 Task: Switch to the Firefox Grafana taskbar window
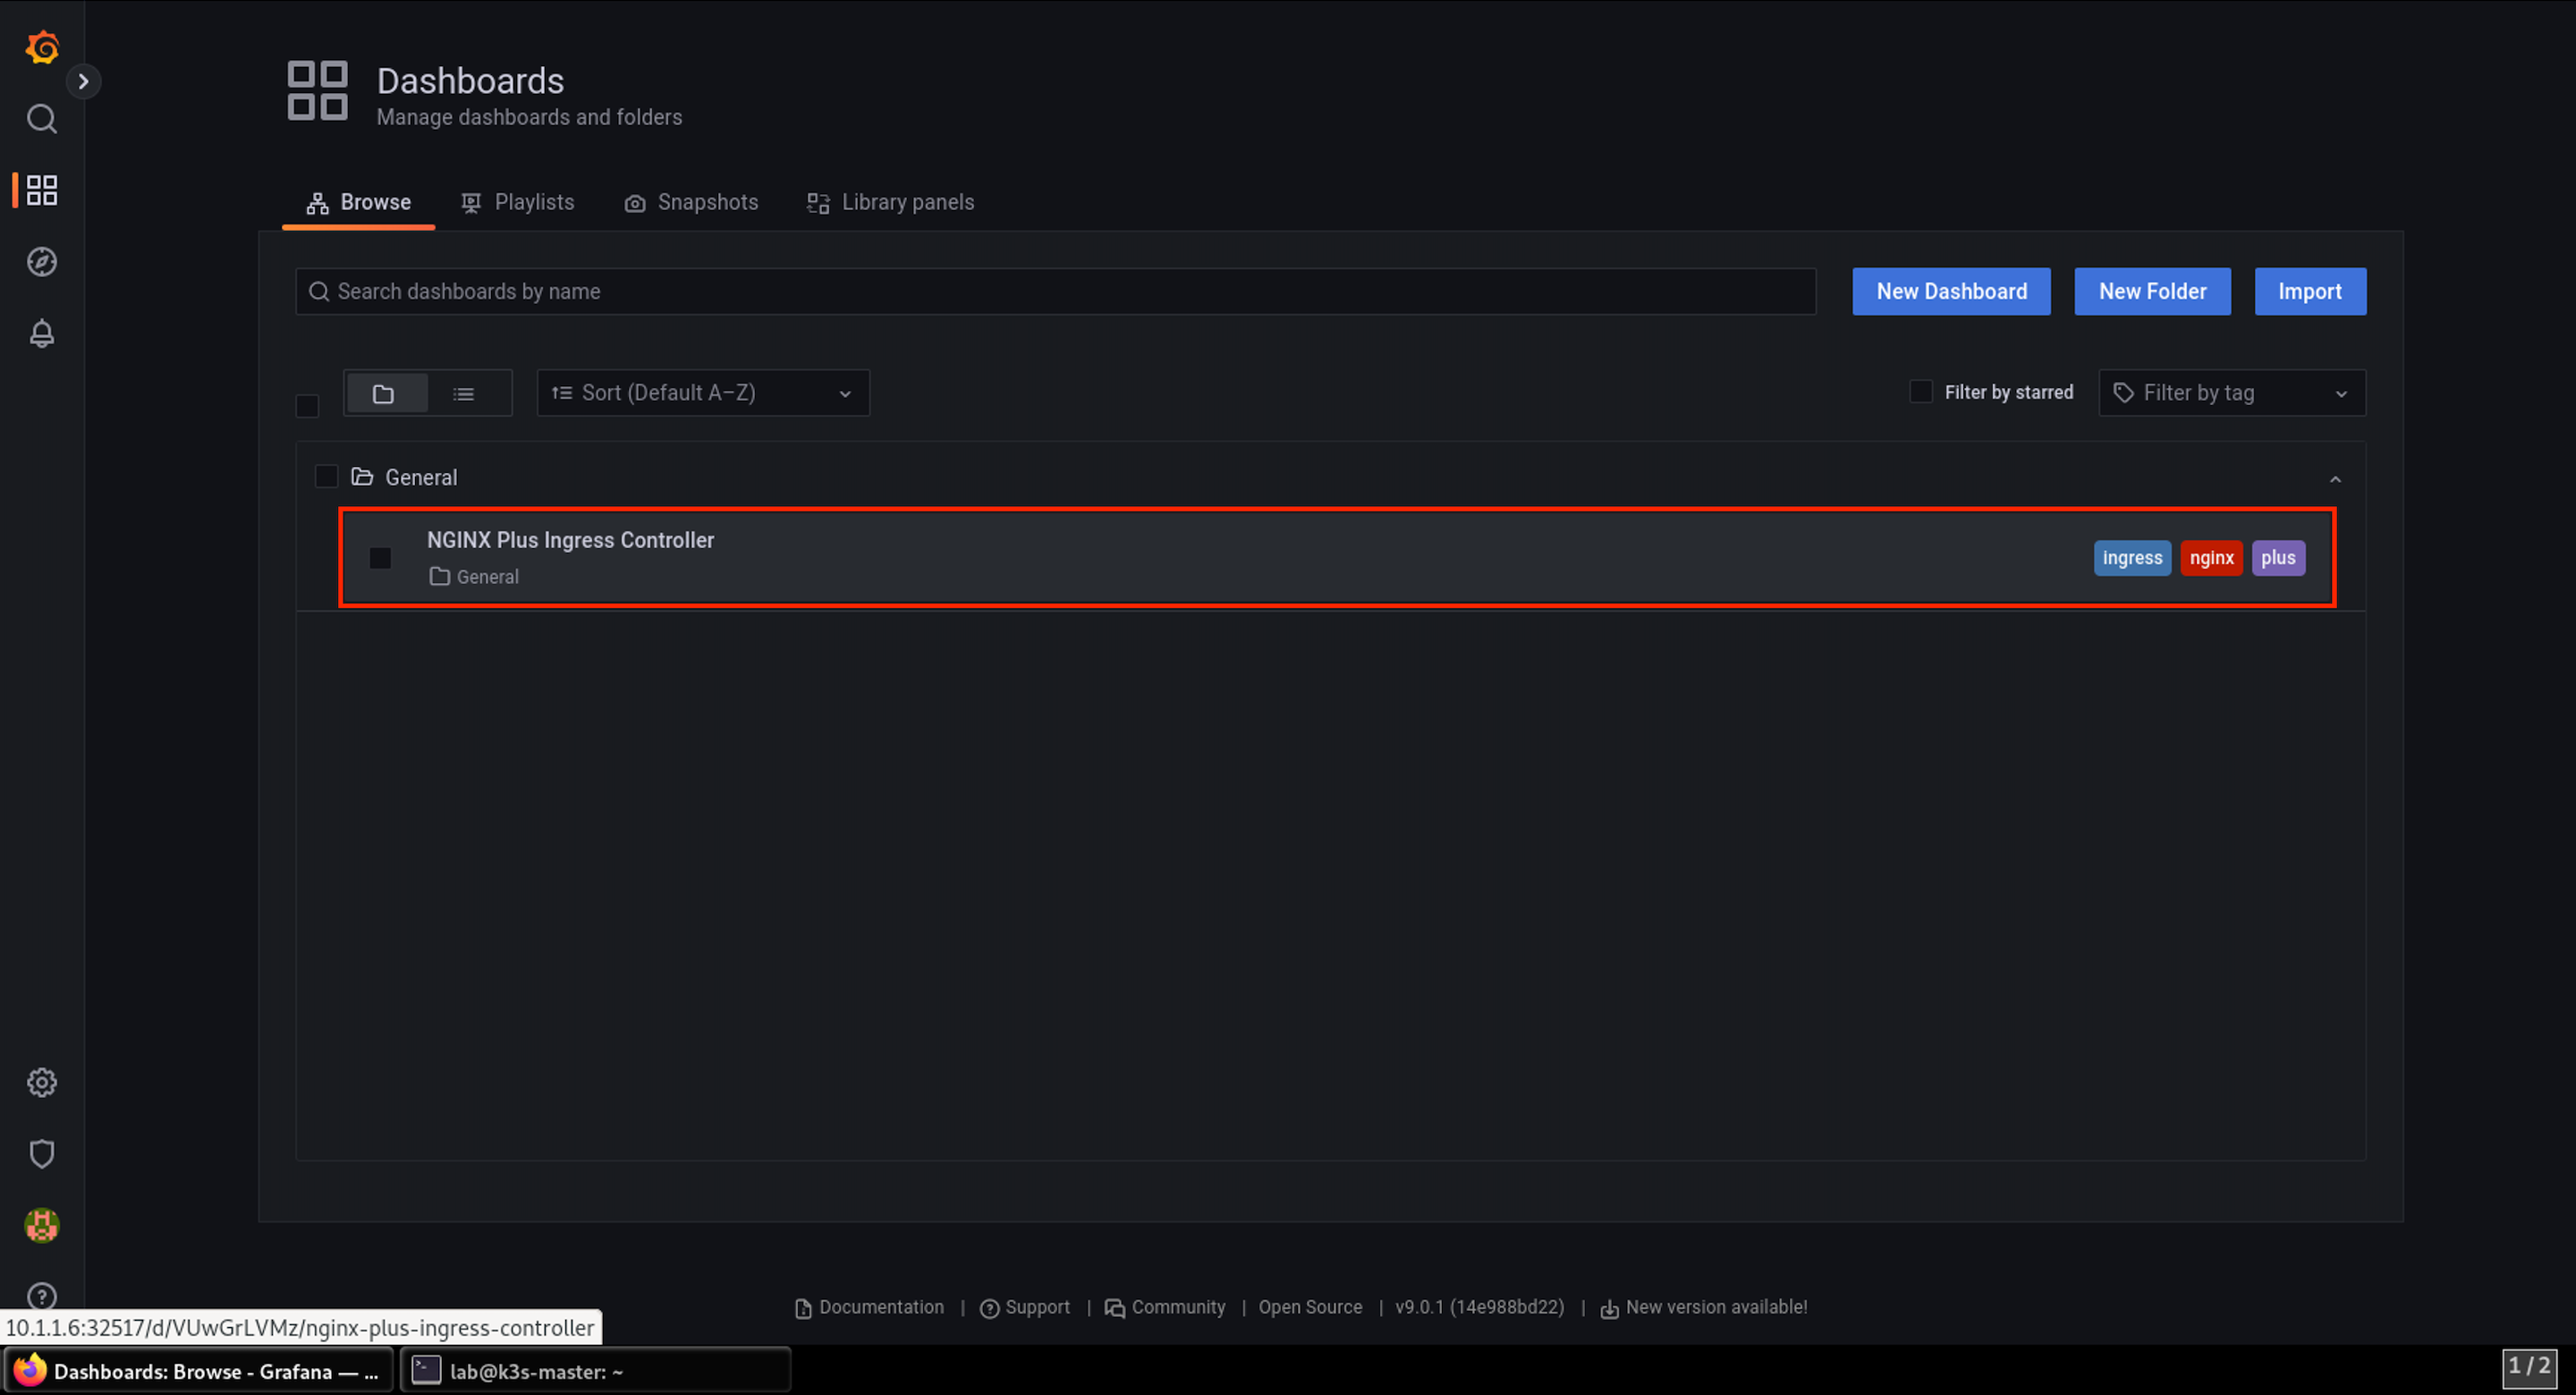(x=198, y=1371)
